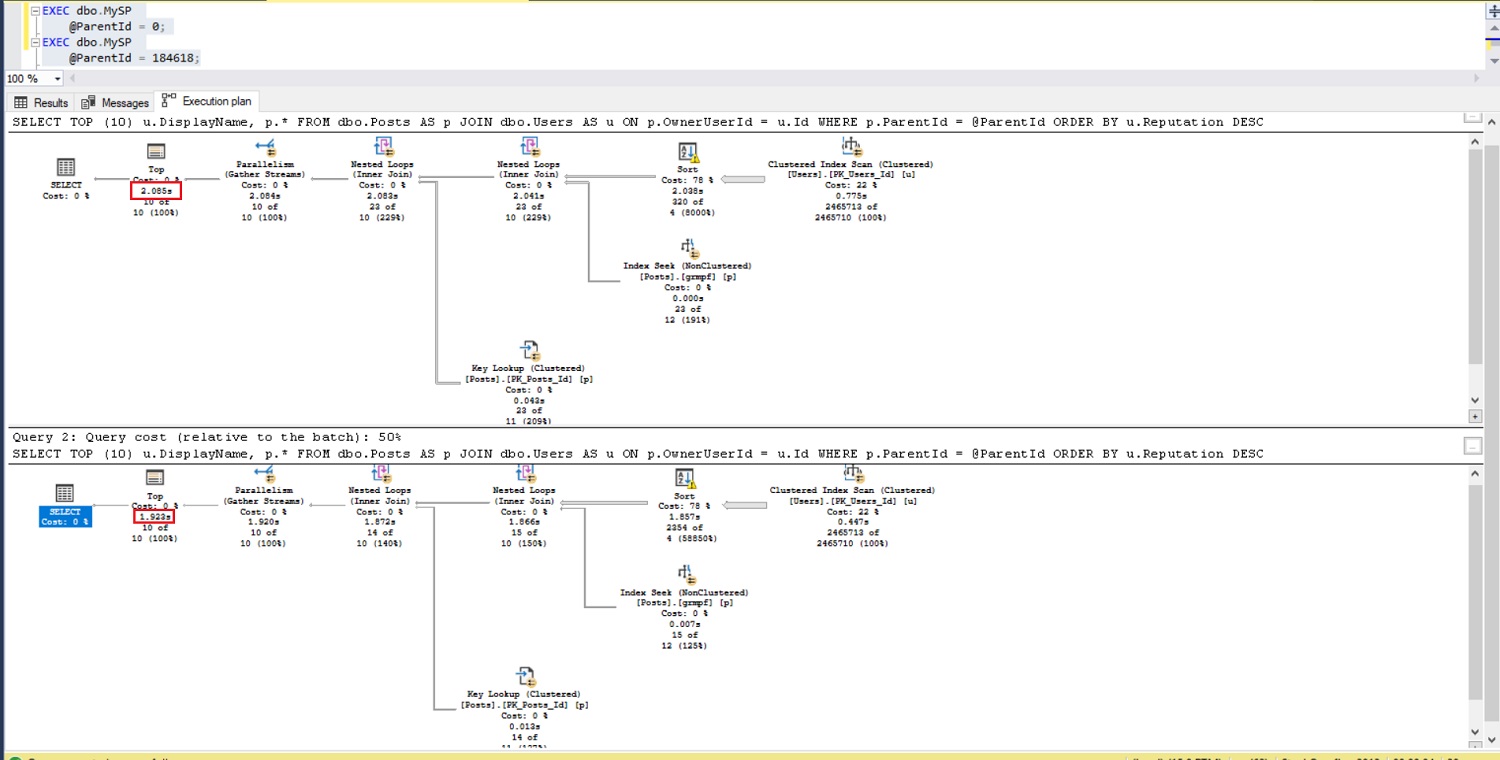This screenshot has height=760, width=1500.
Task: Click left Nested Loops icon in Query 2
Action: pyautogui.click(x=380, y=473)
